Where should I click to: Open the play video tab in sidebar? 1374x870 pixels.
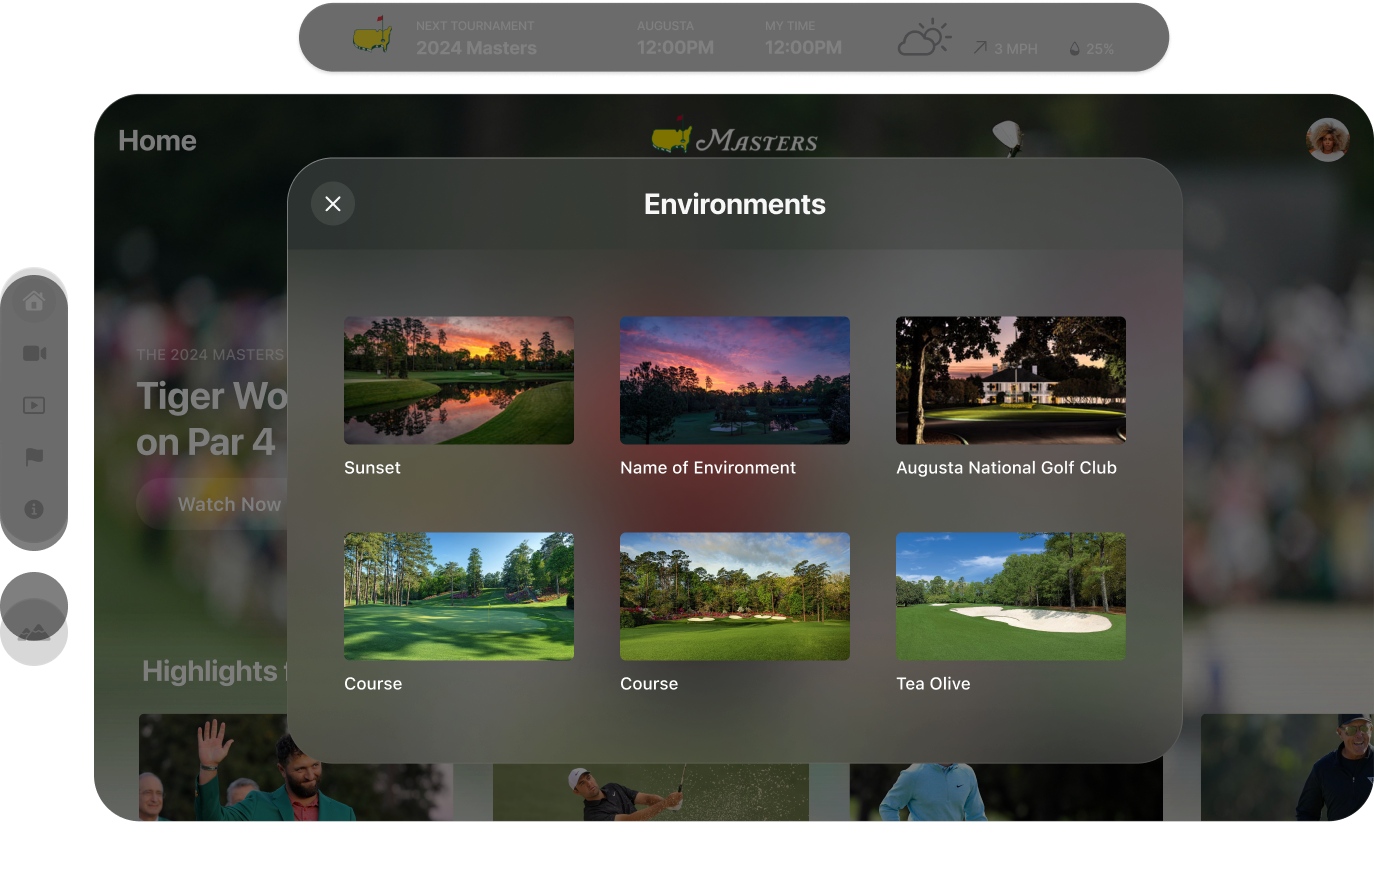[34, 405]
